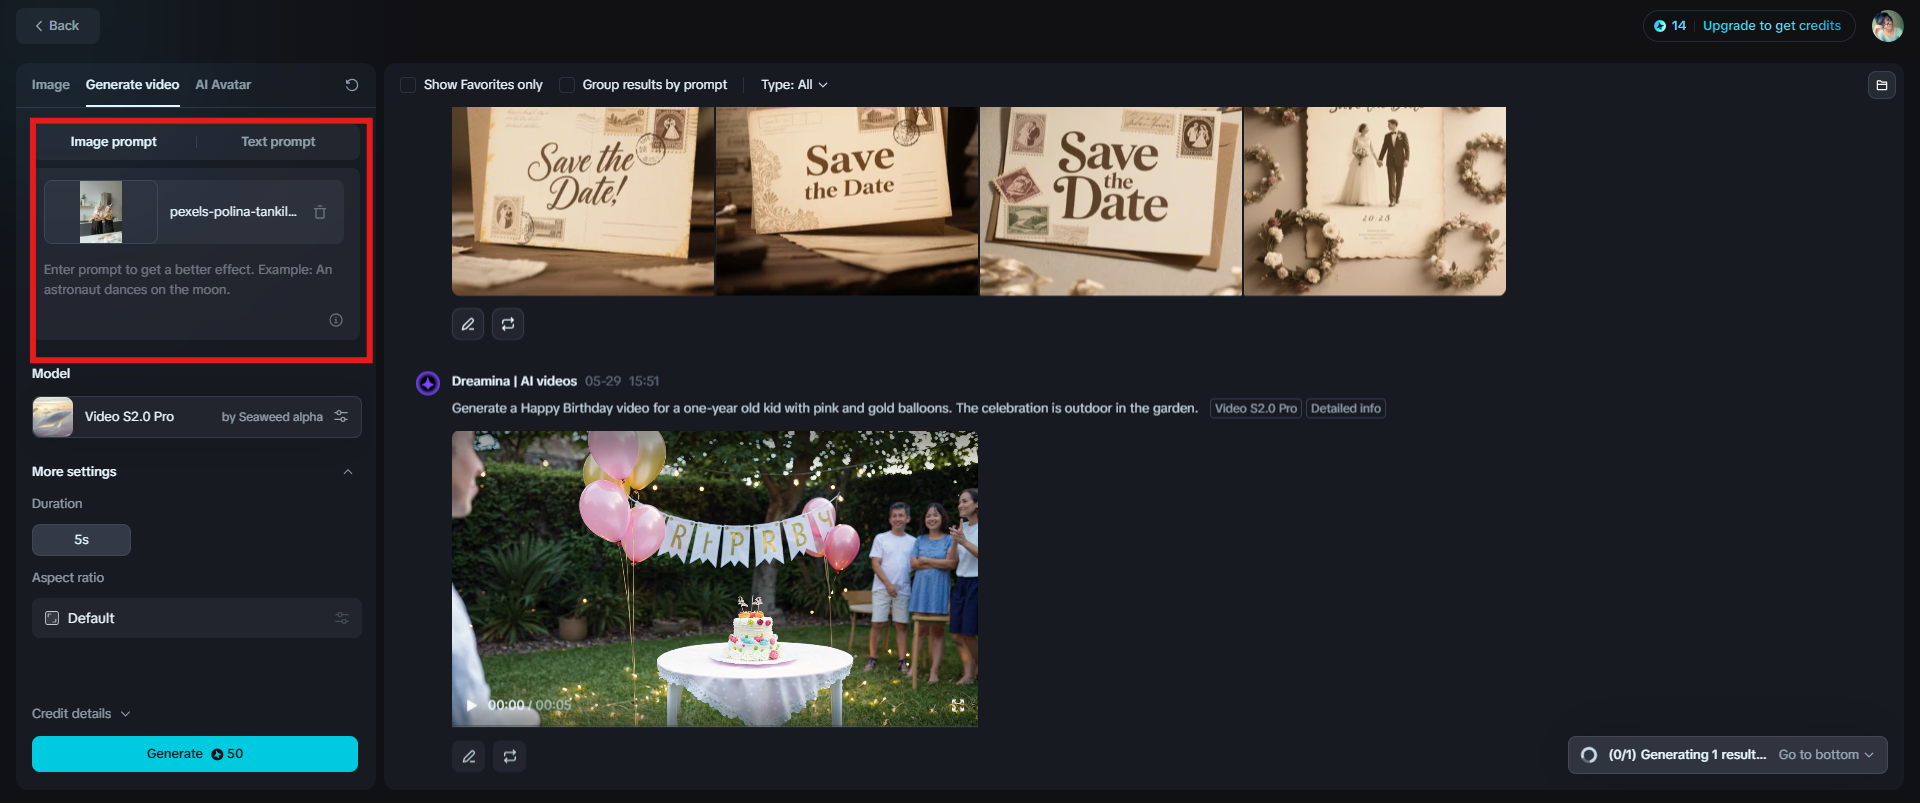The width and height of the screenshot is (1920, 803).
Task: Go Back to the previous page
Action: click(57, 26)
